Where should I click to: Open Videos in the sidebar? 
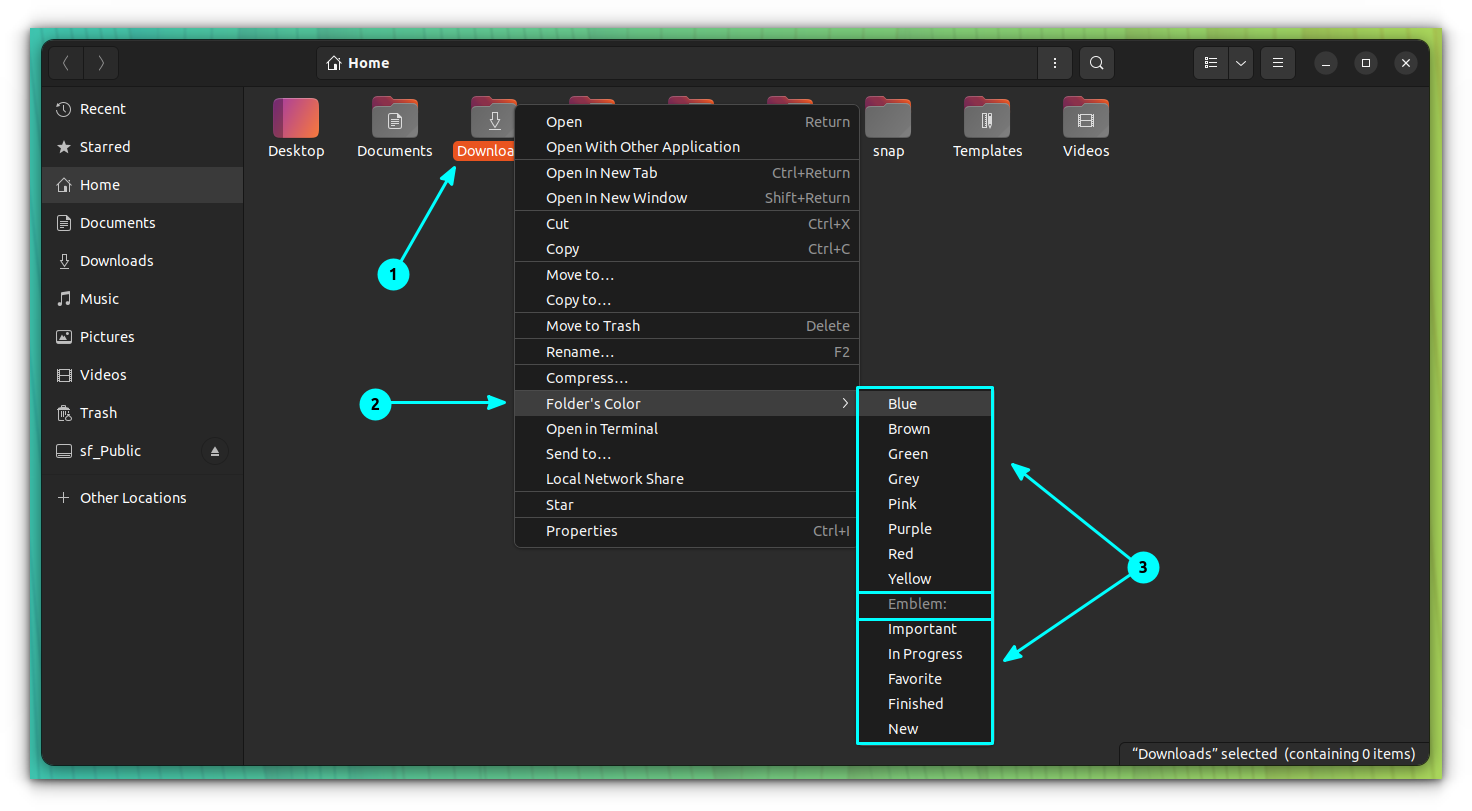pyautogui.click(x=143, y=375)
